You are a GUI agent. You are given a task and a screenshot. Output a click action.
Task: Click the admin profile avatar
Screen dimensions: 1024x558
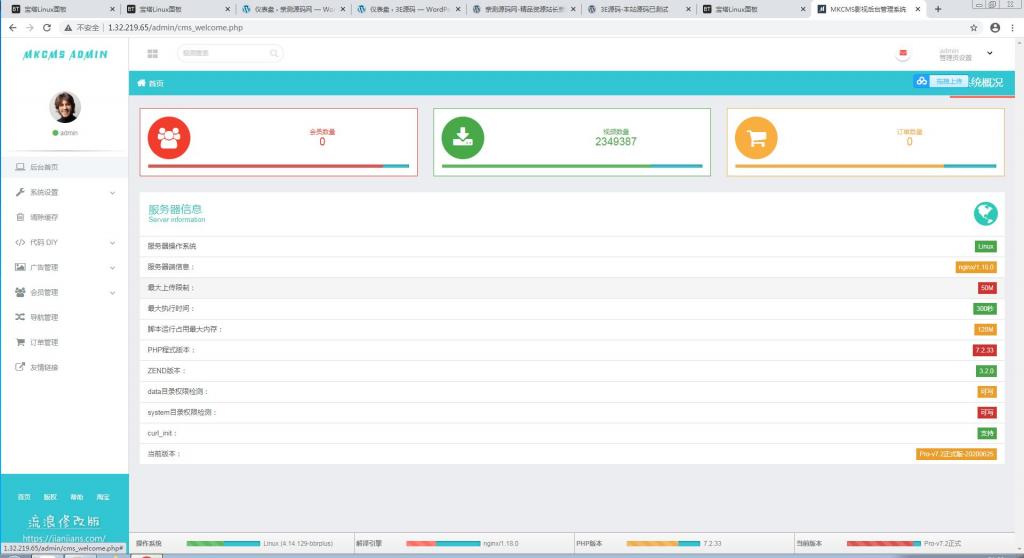click(x=64, y=107)
